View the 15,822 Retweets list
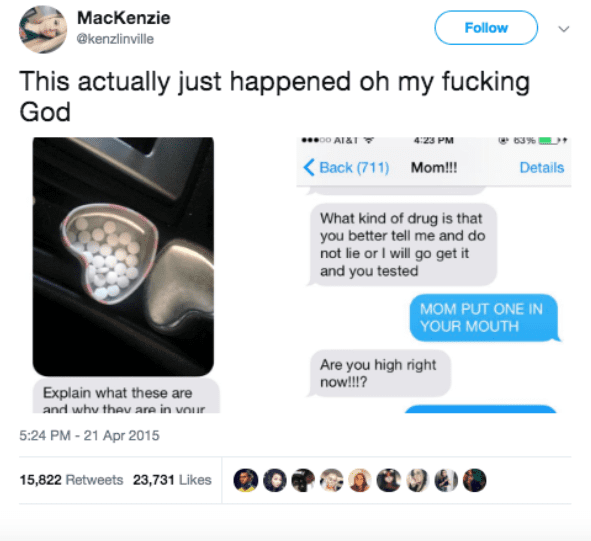The image size is (591, 541). (71, 480)
